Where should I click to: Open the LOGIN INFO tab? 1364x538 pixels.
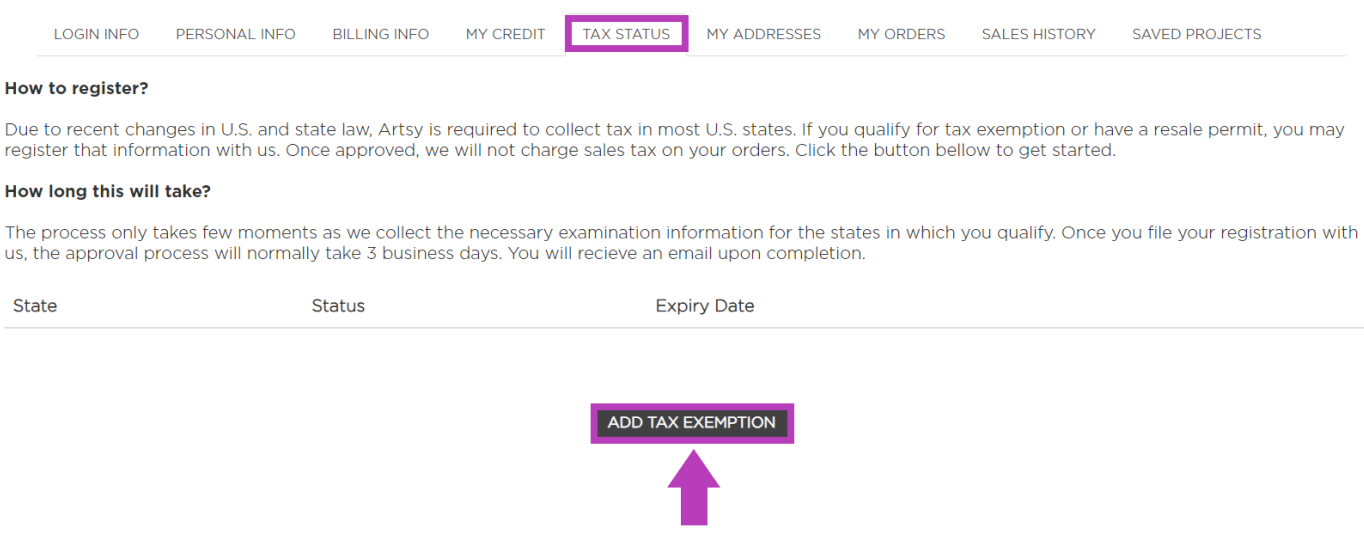point(96,34)
